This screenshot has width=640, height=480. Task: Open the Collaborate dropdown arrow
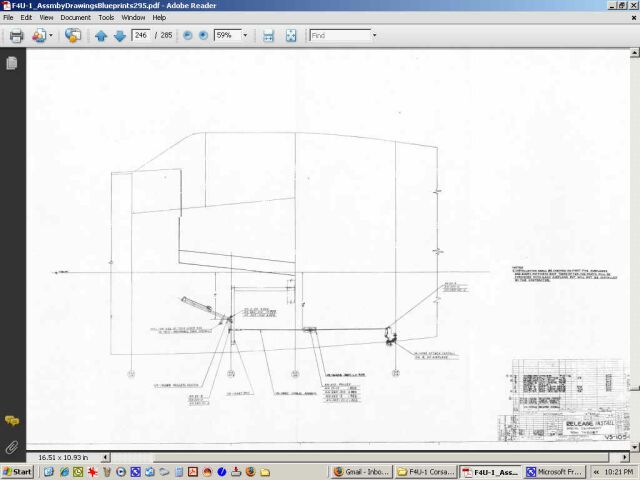pyautogui.click(x=51, y=36)
